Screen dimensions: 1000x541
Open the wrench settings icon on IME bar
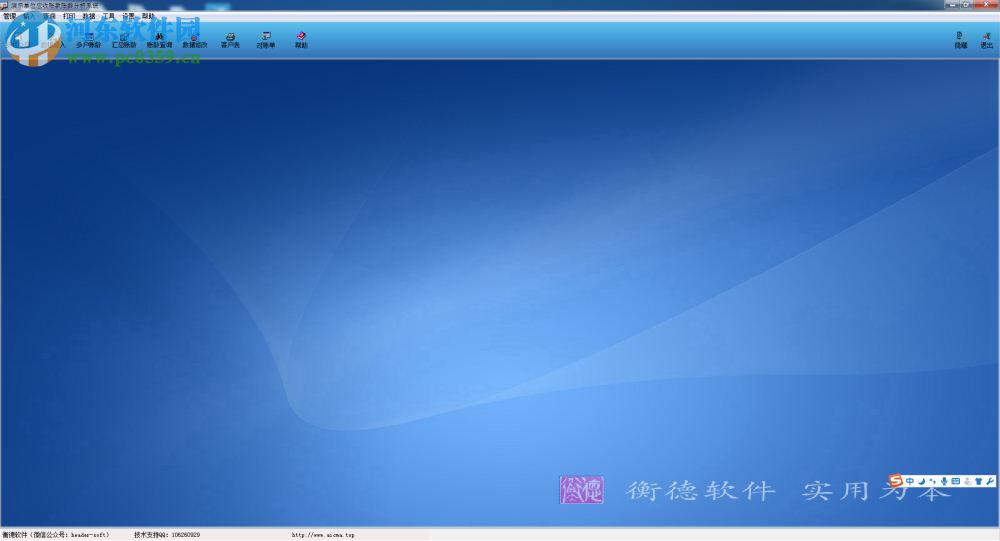[989, 481]
